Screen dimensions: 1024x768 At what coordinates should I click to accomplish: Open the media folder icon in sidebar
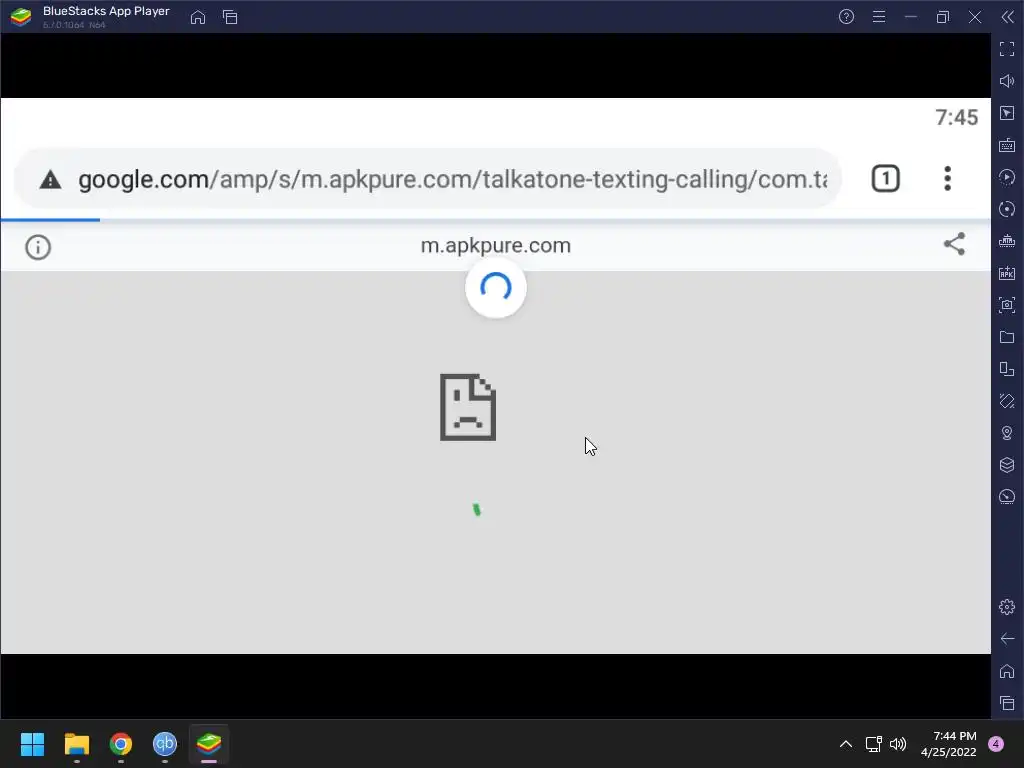(1007, 337)
